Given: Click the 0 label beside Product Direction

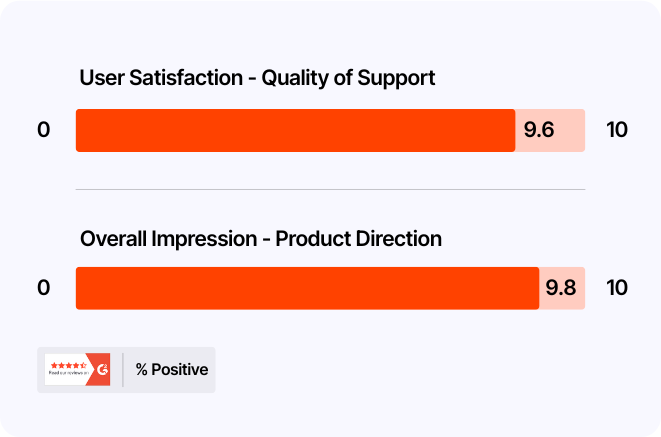Looking at the screenshot, I should pyautogui.click(x=43, y=288).
